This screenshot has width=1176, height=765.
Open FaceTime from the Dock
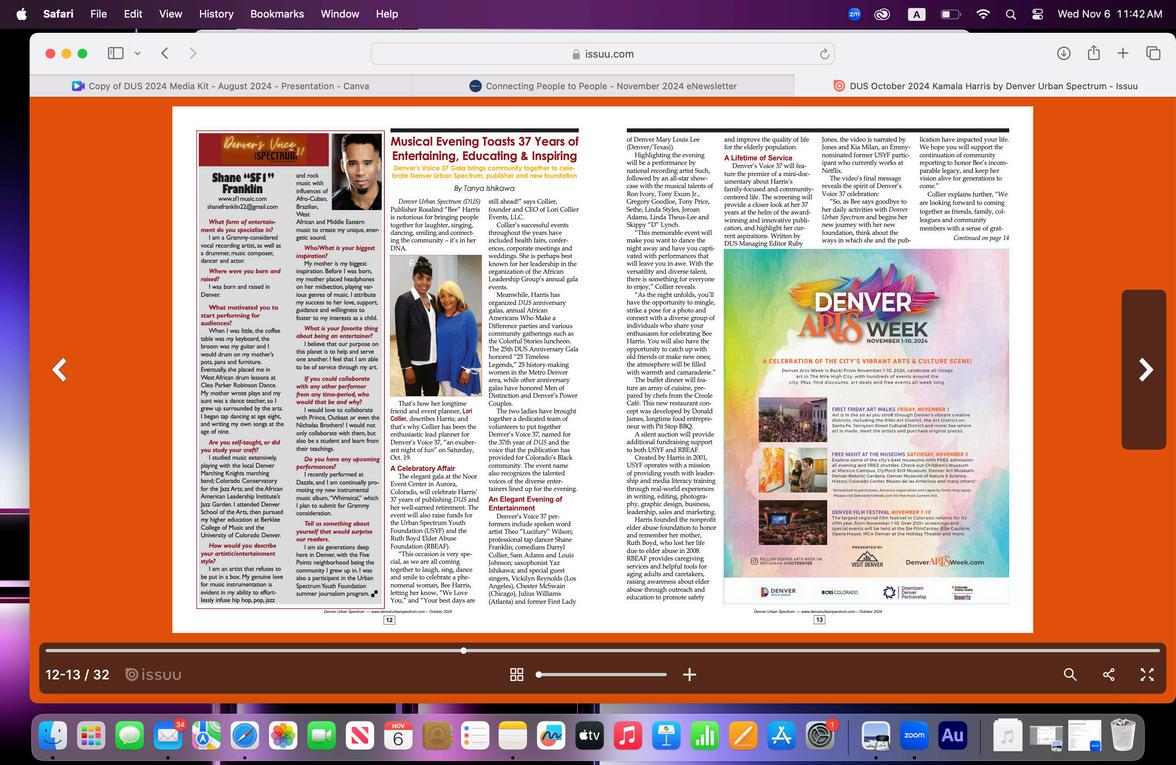tap(321, 736)
